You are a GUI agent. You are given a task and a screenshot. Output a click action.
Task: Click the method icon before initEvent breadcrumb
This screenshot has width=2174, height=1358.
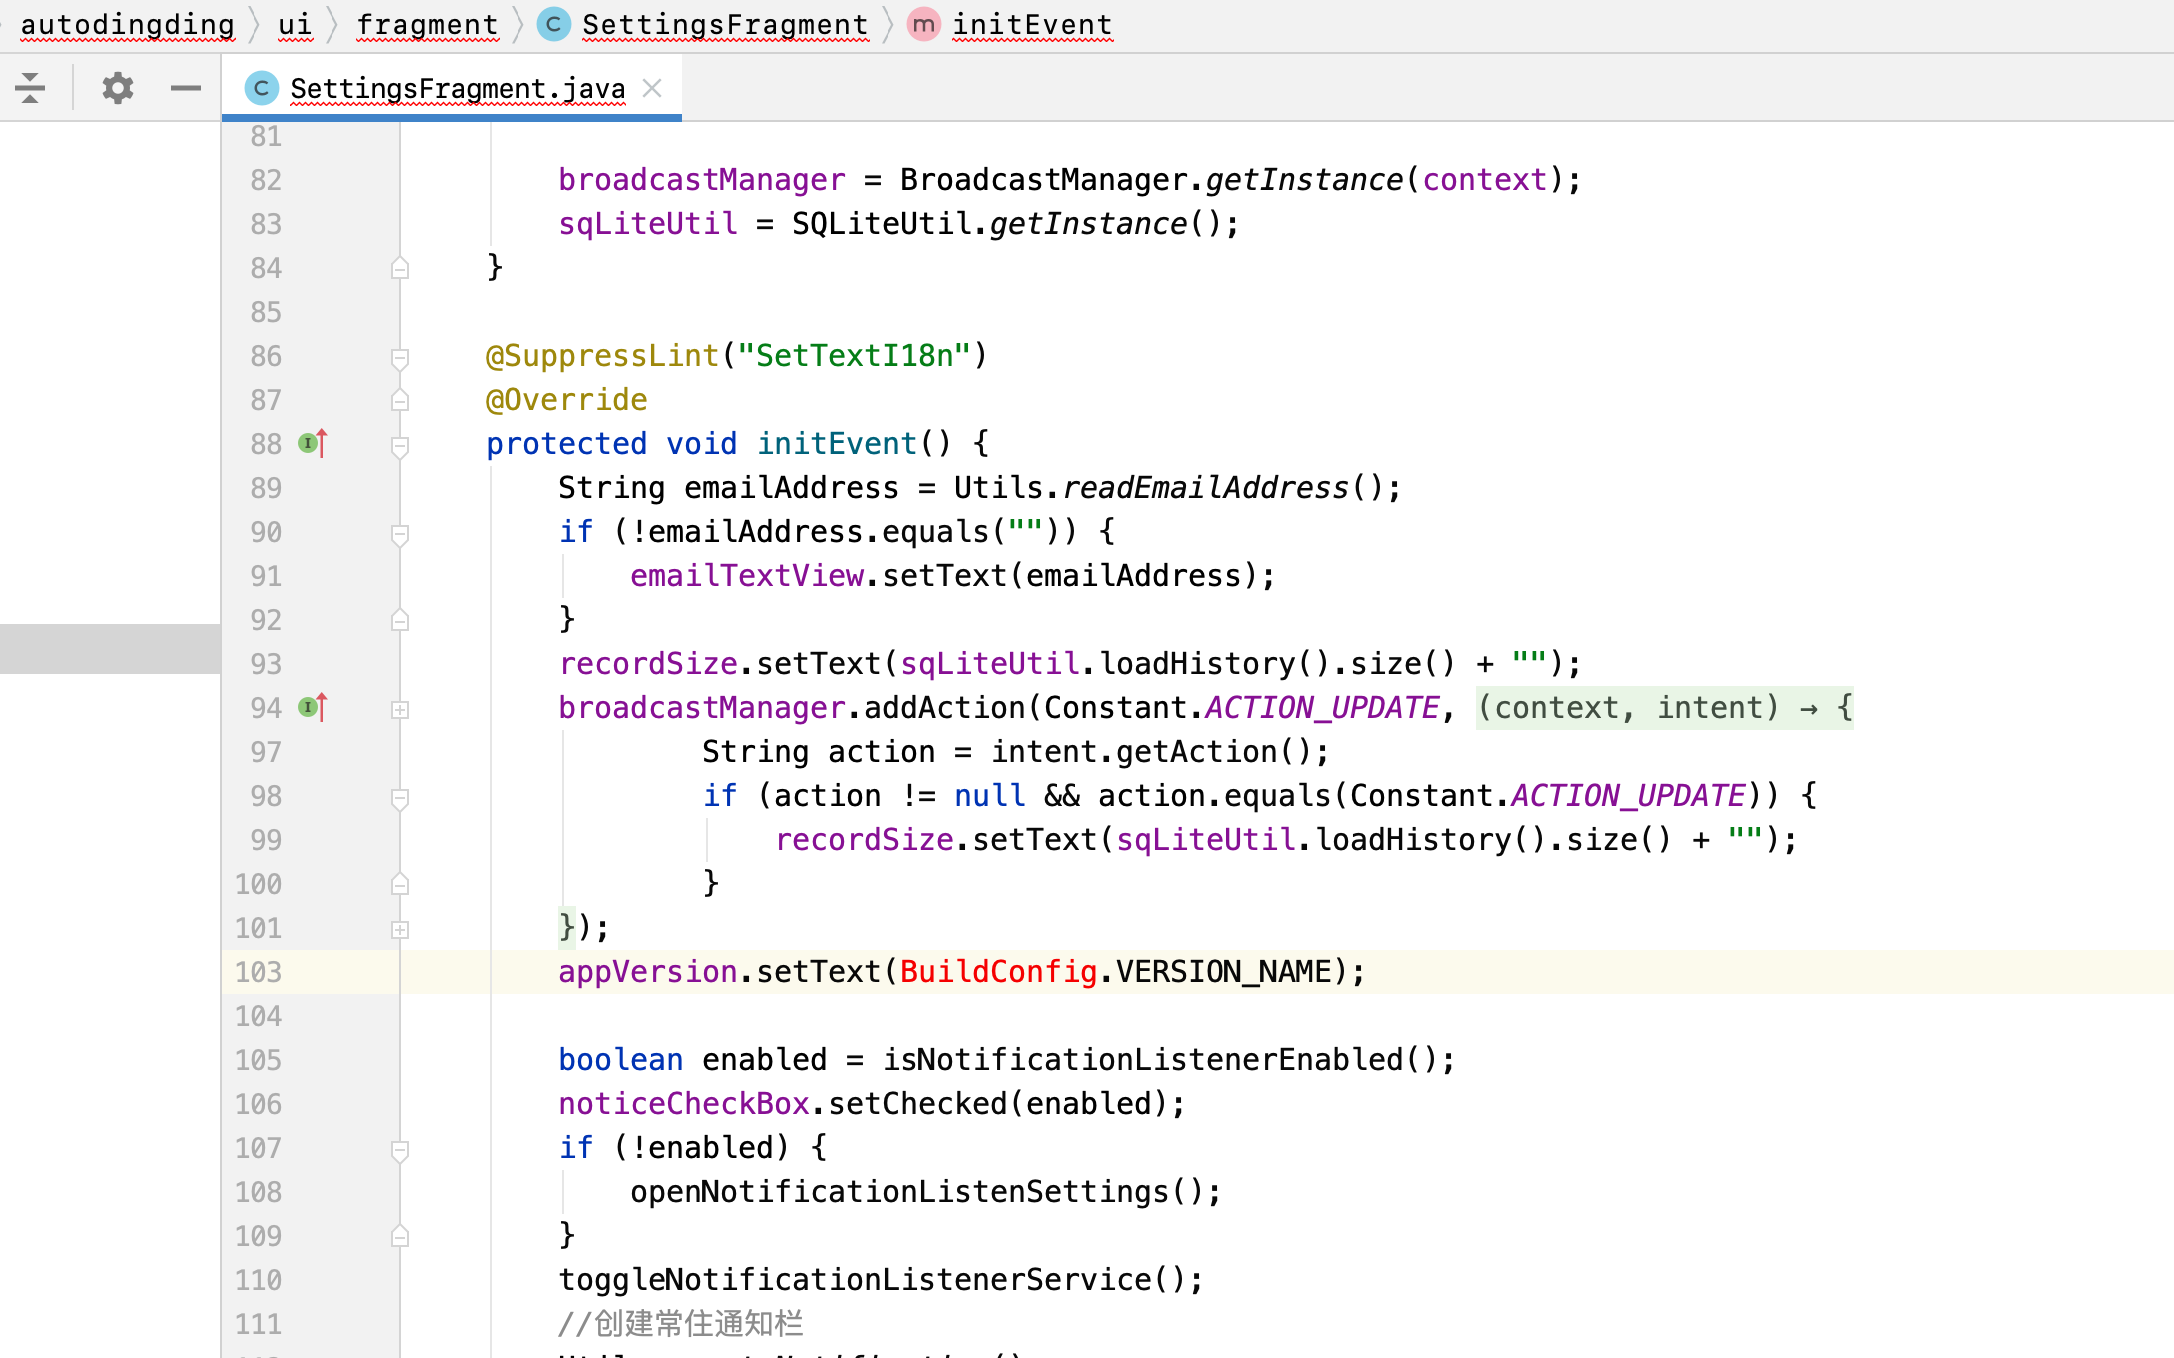point(922,24)
